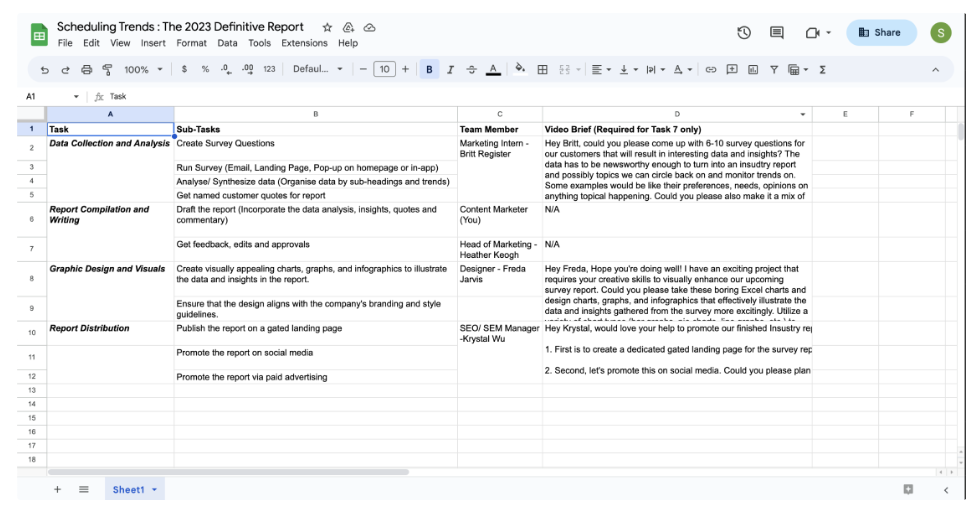The image size is (966, 506).
Task: Insert a chart icon
Action: (x=753, y=70)
